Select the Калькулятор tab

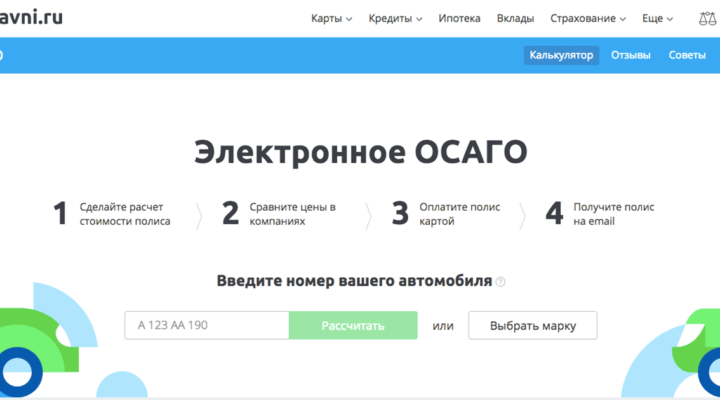(561, 55)
